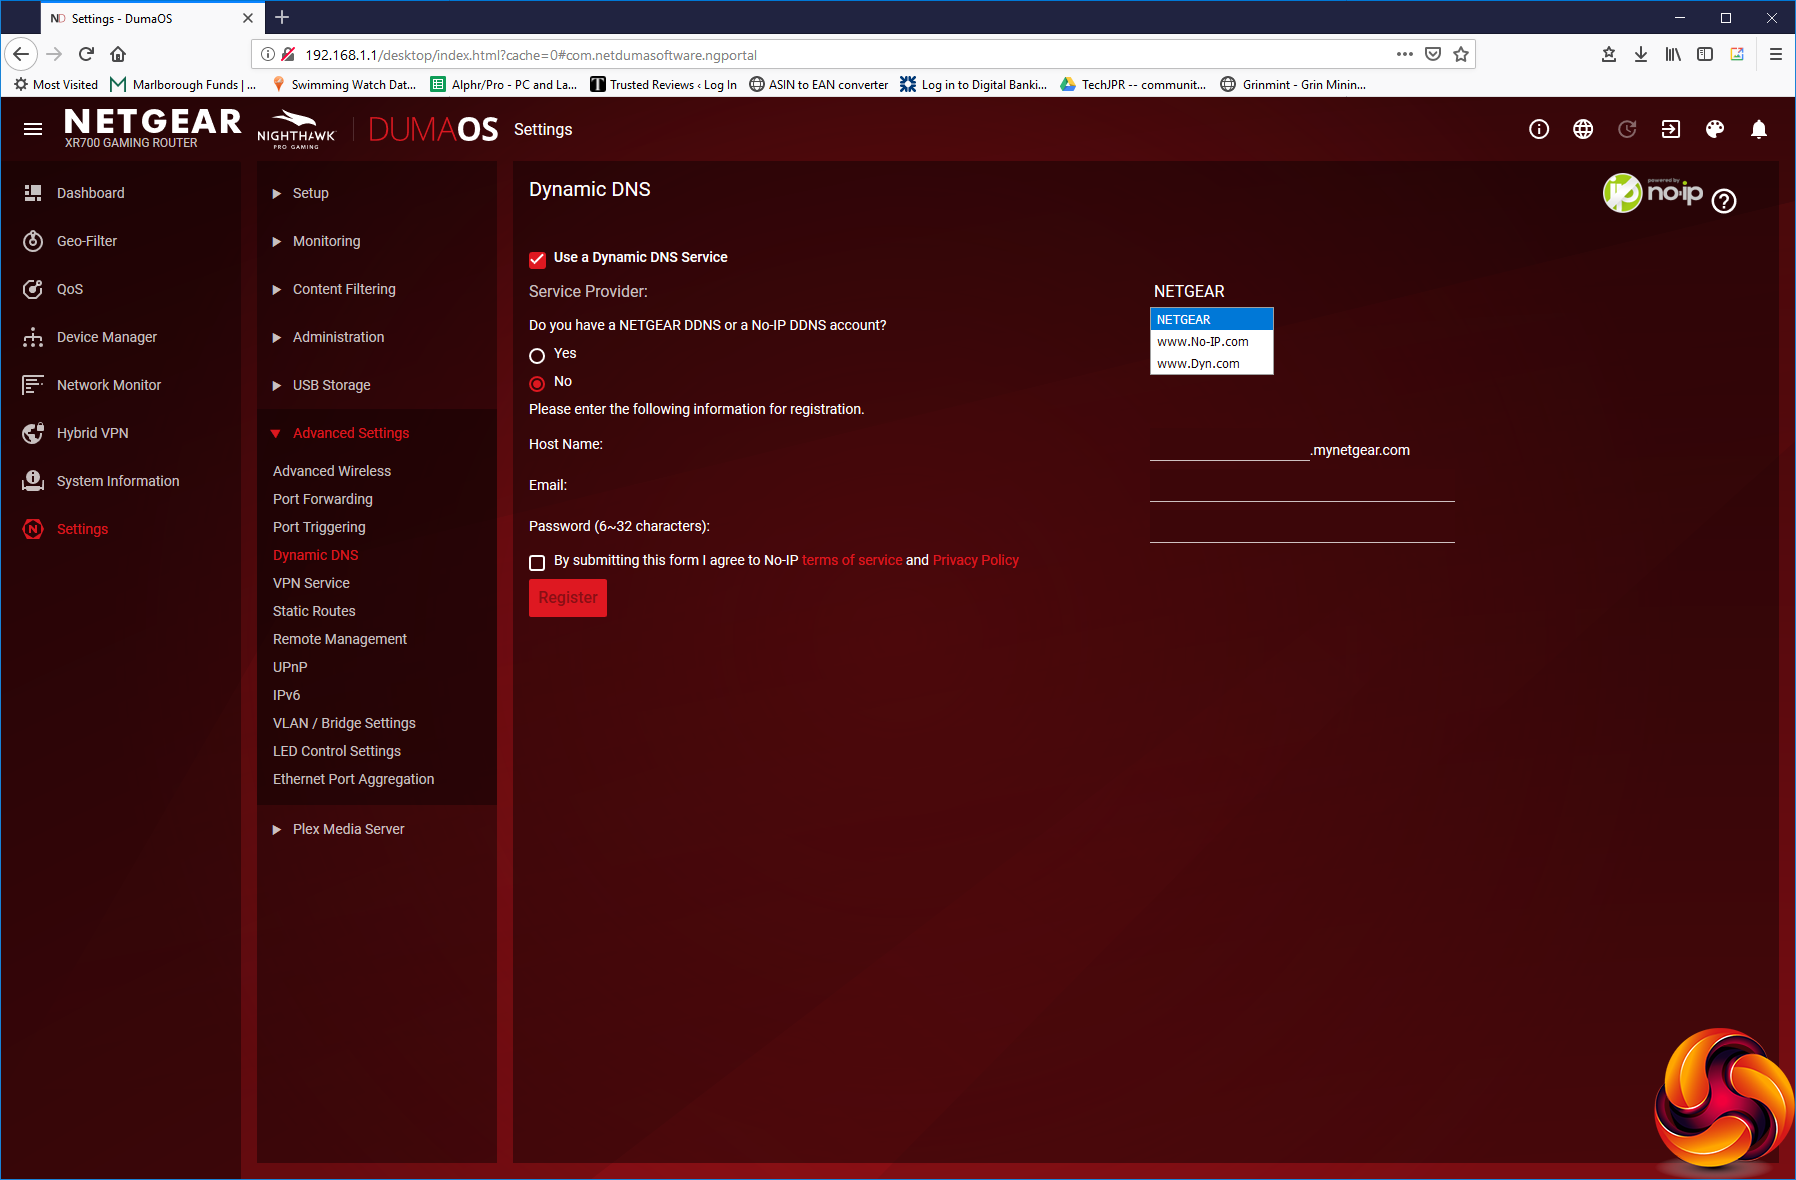This screenshot has width=1796, height=1180.
Task: Open Dynamic DNS help question mark
Action: [x=1724, y=201]
